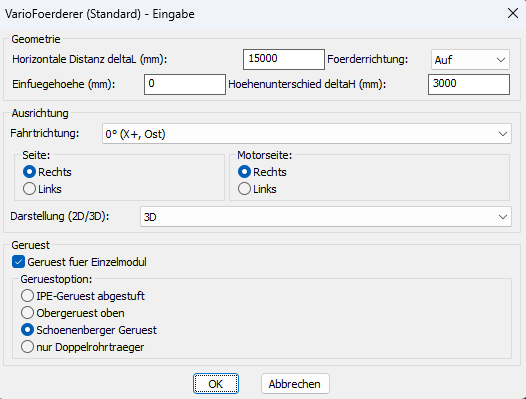This screenshot has width=526, height=399.
Task: Click the Geometrie group title
Action: (36, 39)
